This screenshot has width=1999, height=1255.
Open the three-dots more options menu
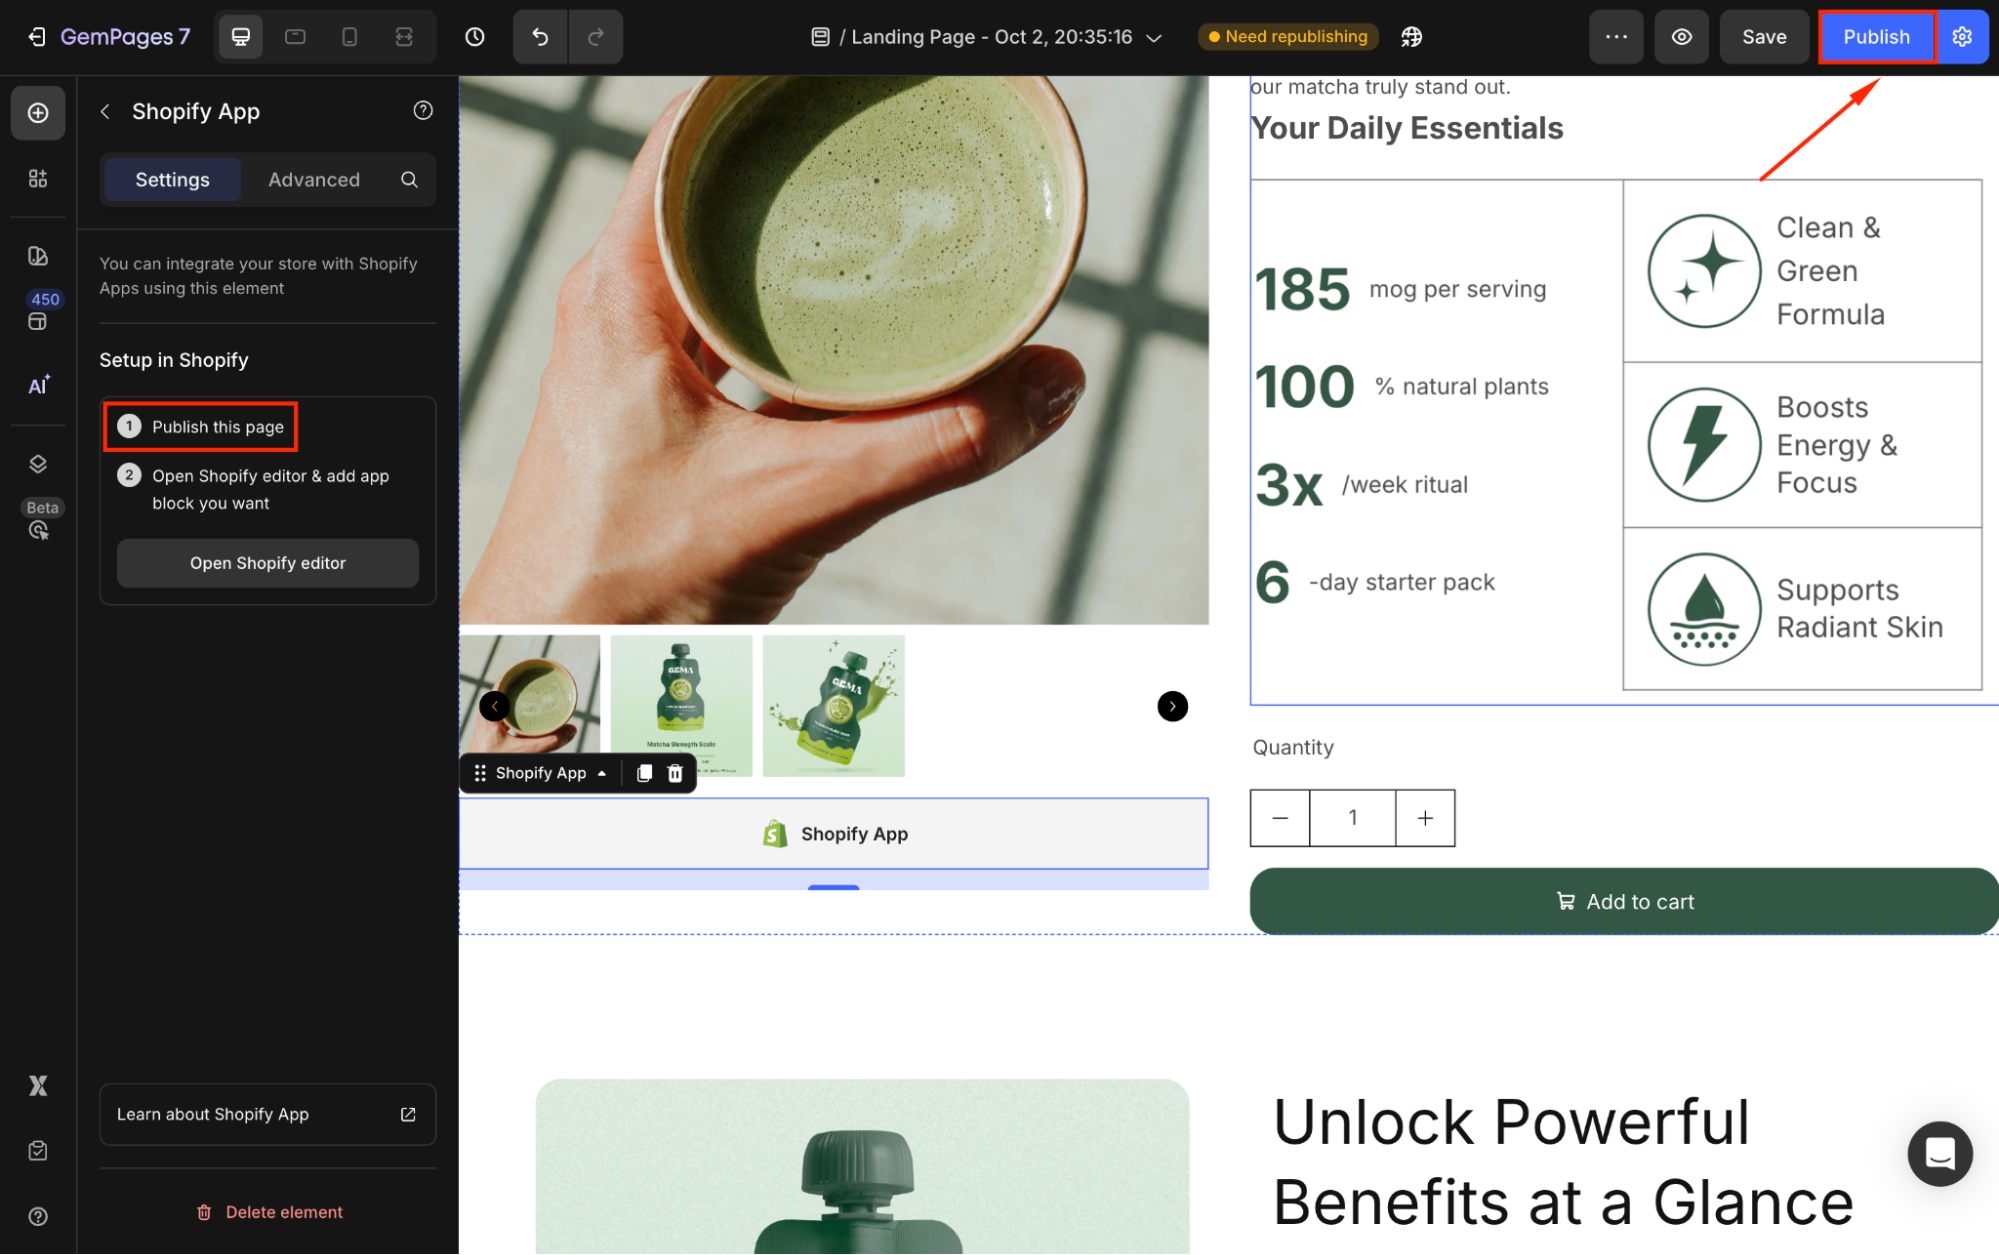pyautogui.click(x=1616, y=37)
